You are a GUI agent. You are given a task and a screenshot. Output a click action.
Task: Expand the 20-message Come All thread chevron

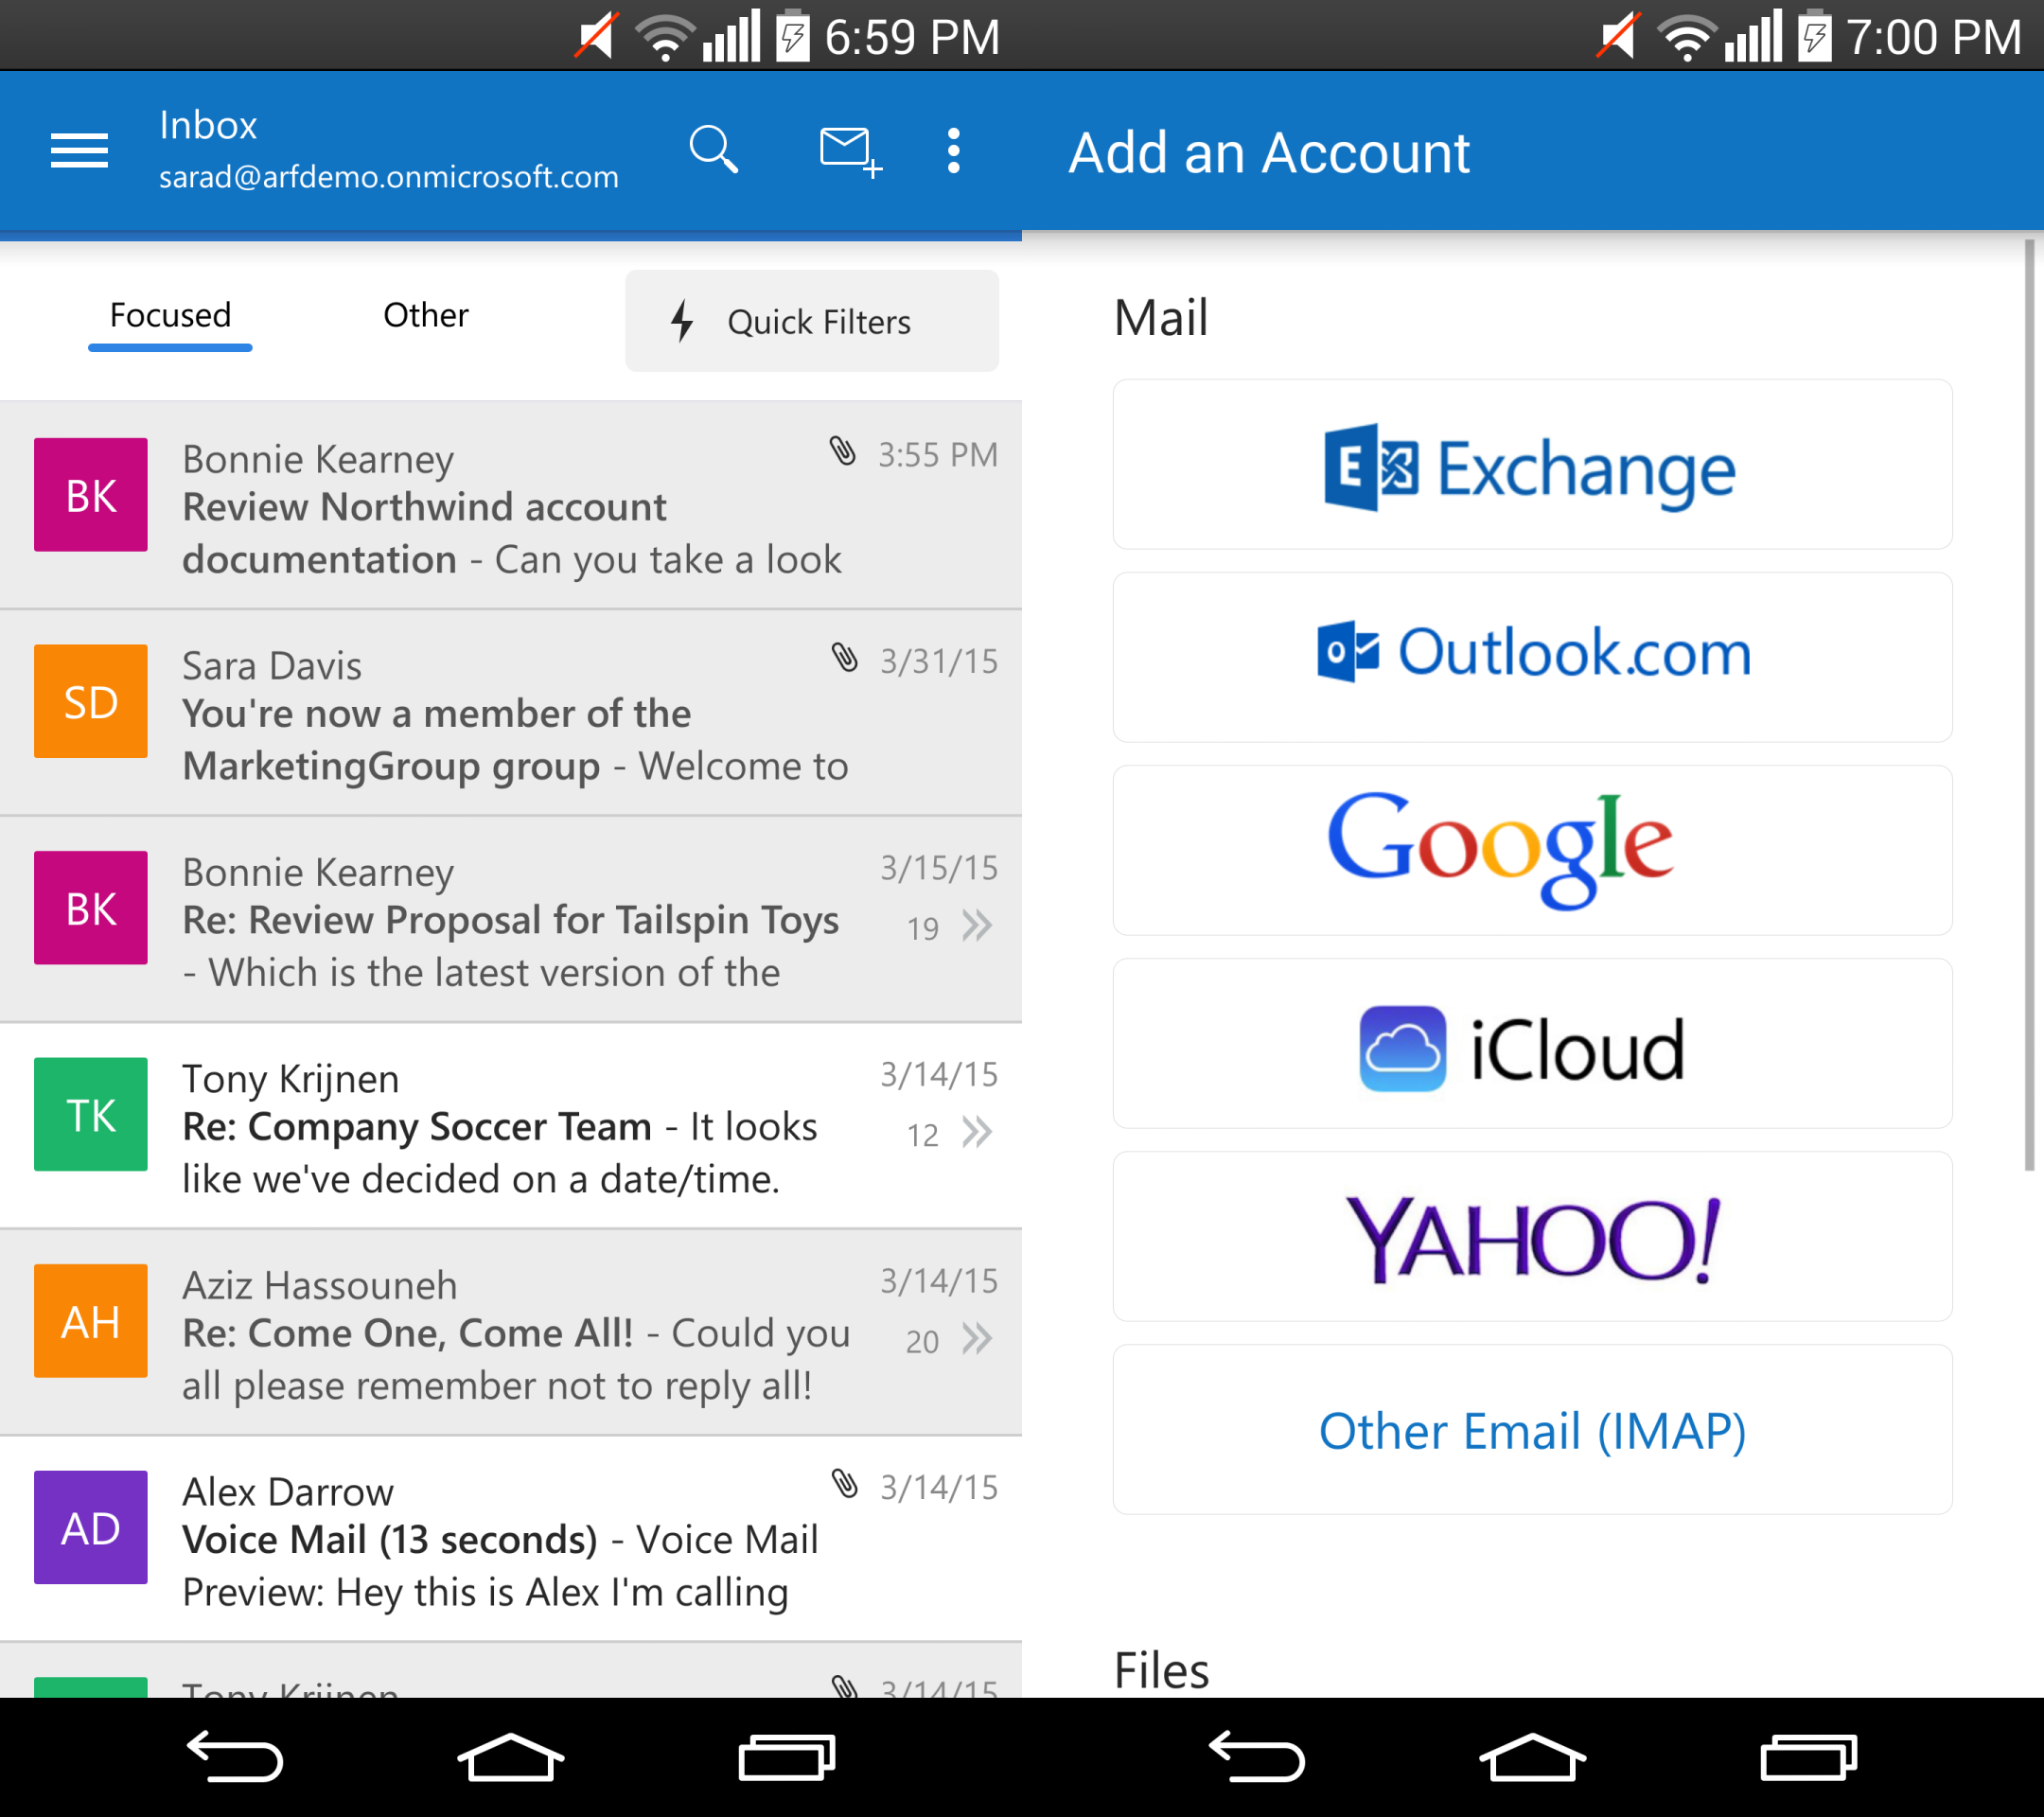[x=977, y=1339]
